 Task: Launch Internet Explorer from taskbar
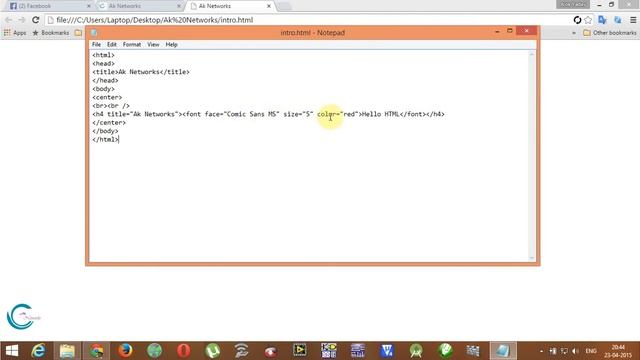38,351
